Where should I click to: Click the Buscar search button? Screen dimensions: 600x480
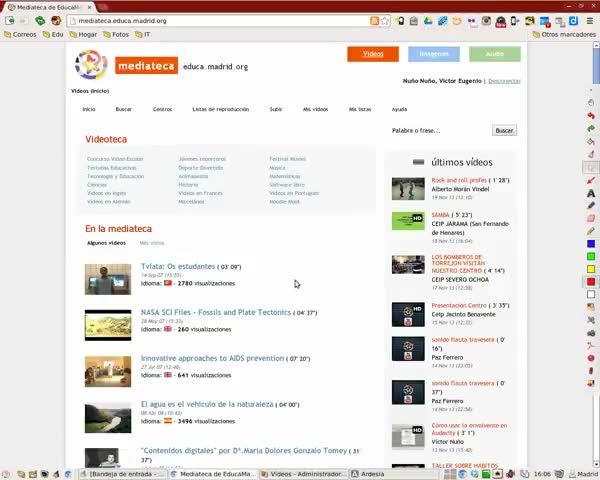point(504,131)
